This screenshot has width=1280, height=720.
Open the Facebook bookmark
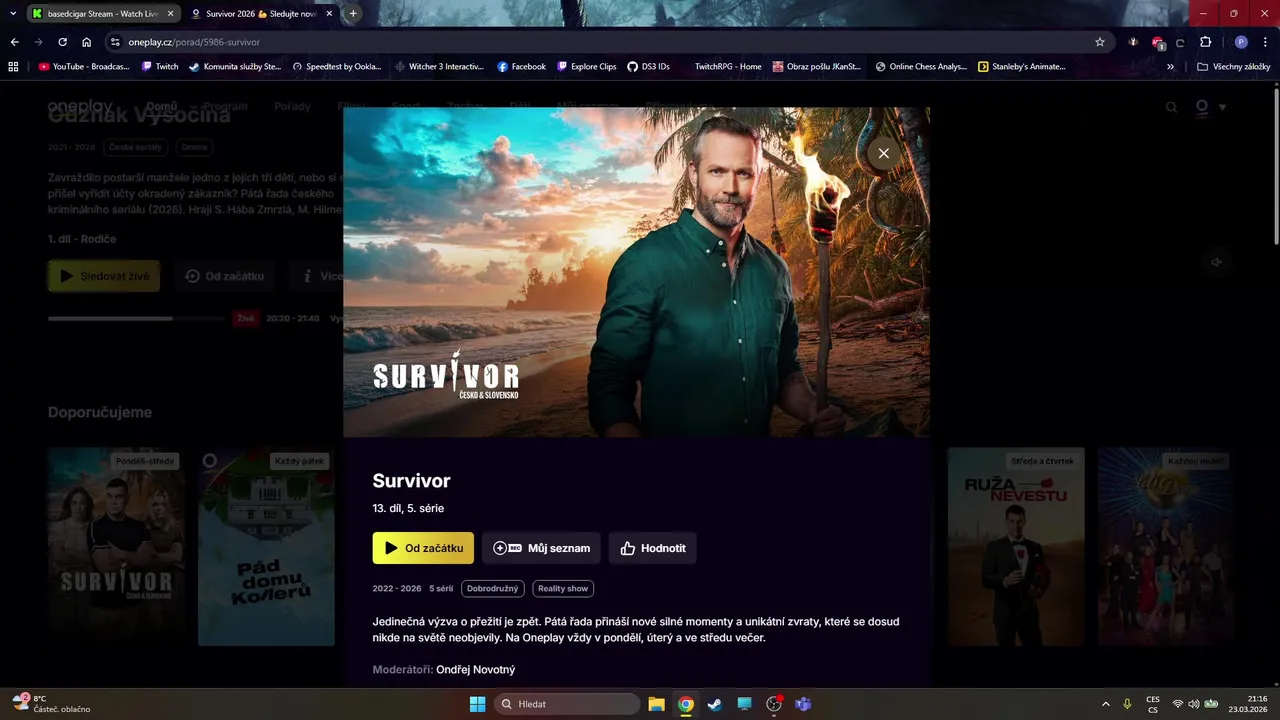coord(521,67)
